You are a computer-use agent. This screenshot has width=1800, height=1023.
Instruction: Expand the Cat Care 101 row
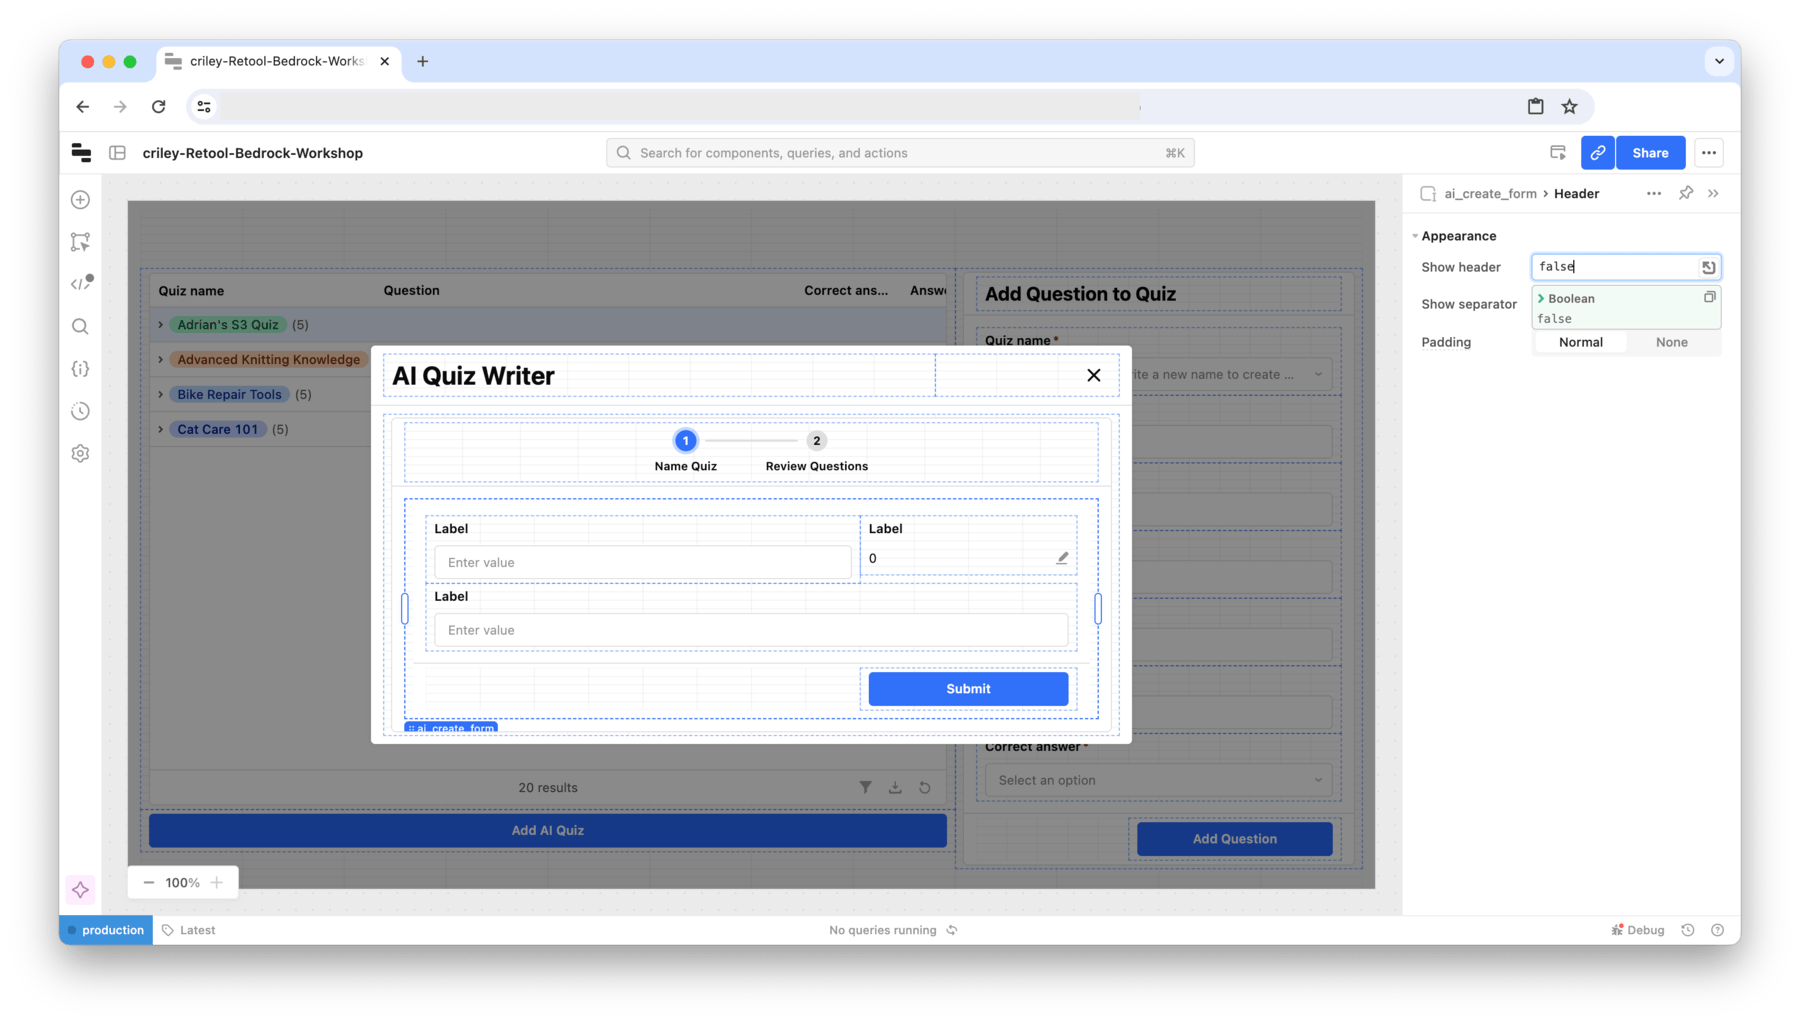pos(160,430)
